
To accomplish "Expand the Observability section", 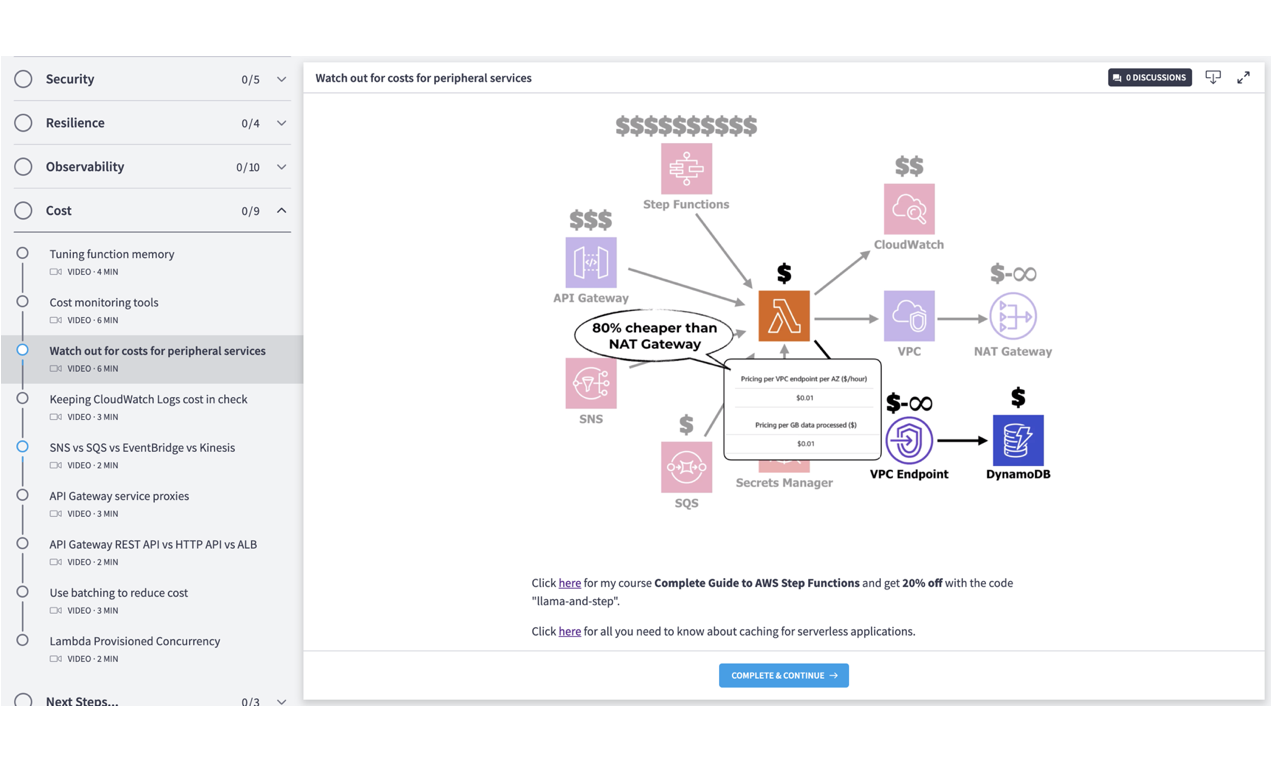I will coord(283,166).
